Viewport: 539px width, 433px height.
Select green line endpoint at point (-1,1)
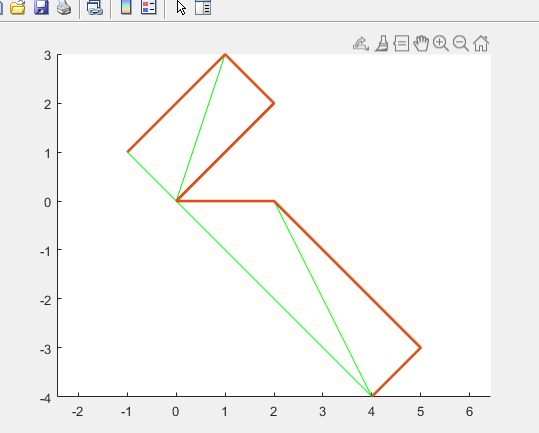tap(128, 152)
